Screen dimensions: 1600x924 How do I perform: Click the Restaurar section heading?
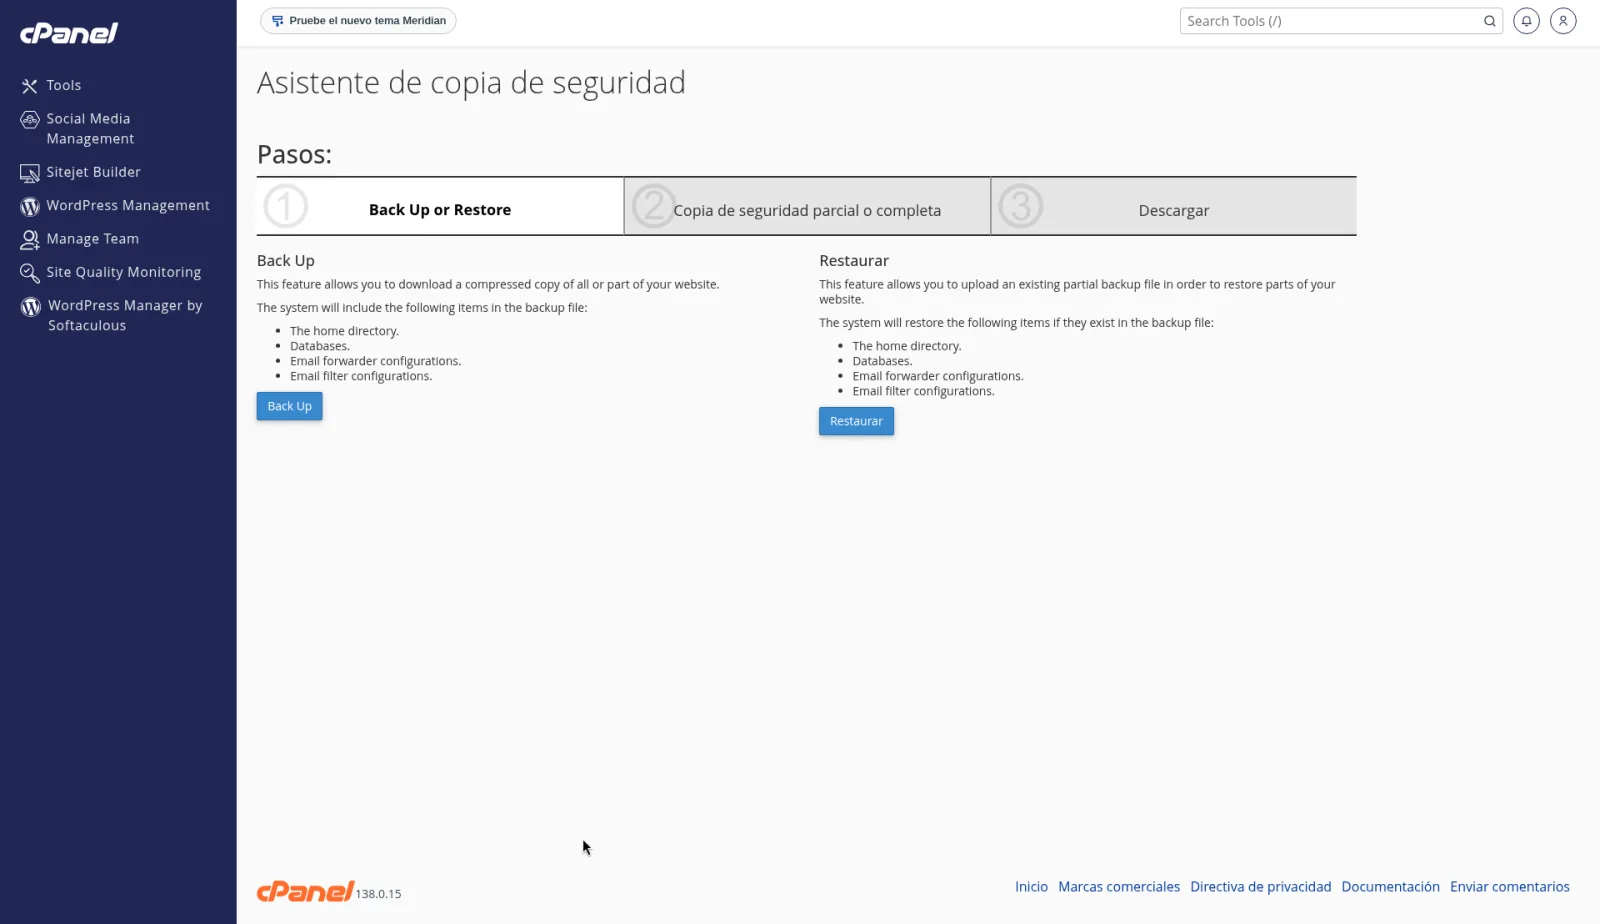pos(854,261)
